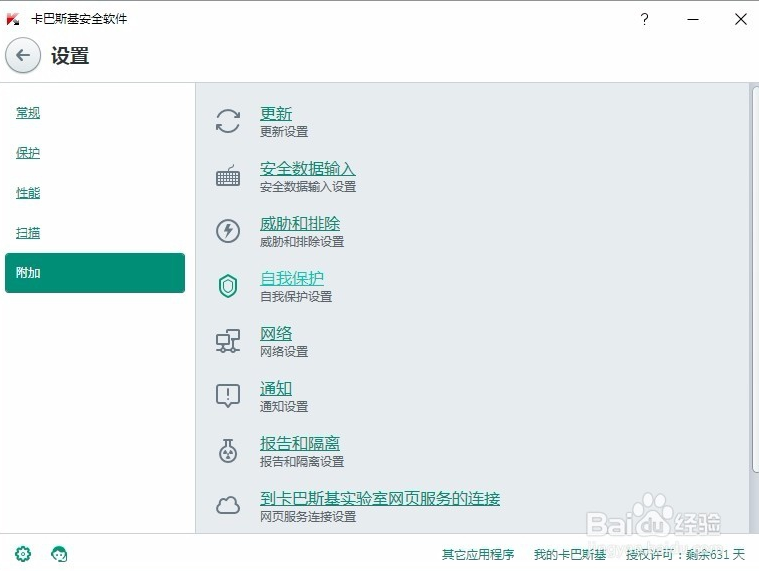Click the 授权许可 remaining days text
This screenshot has width=759, height=571.
(685, 555)
